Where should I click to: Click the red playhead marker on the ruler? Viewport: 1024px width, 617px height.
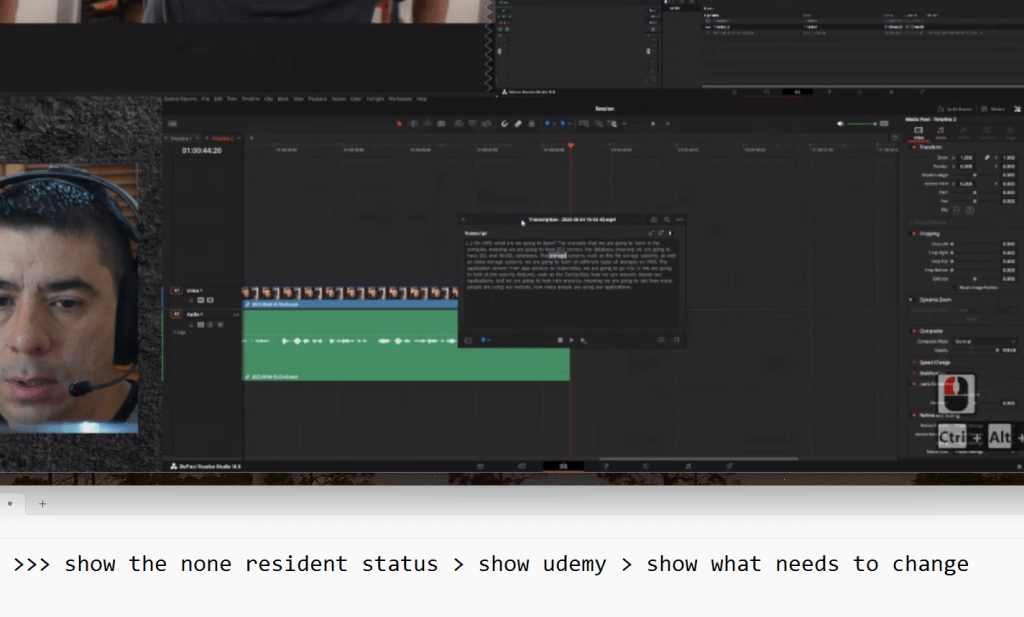click(x=570, y=145)
